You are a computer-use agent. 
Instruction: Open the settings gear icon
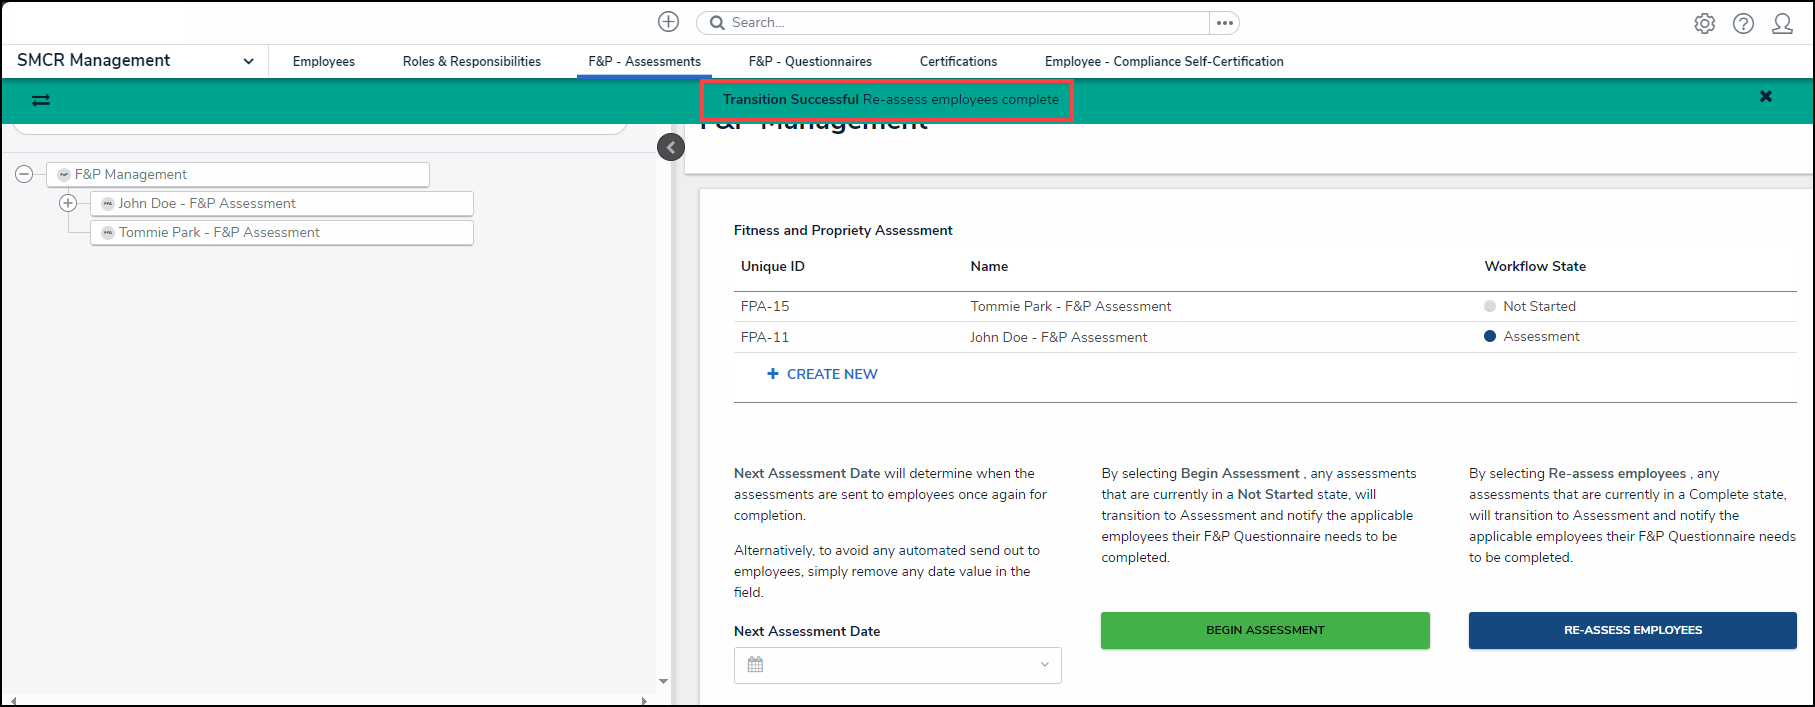[x=1704, y=23]
